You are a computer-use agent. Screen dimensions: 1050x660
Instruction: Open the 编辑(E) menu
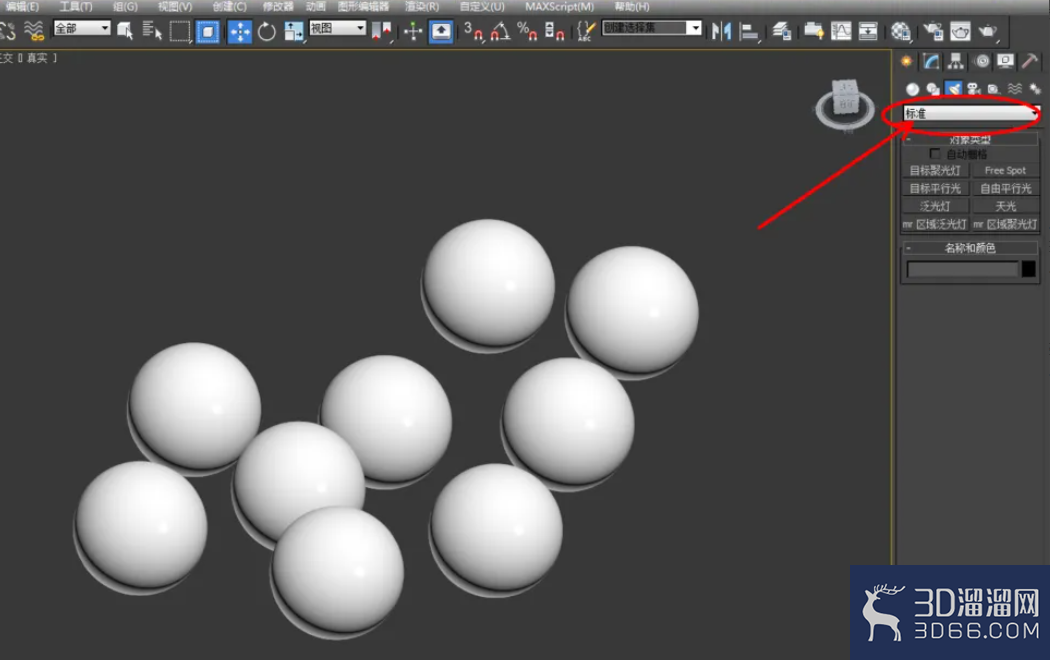point(22,7)
